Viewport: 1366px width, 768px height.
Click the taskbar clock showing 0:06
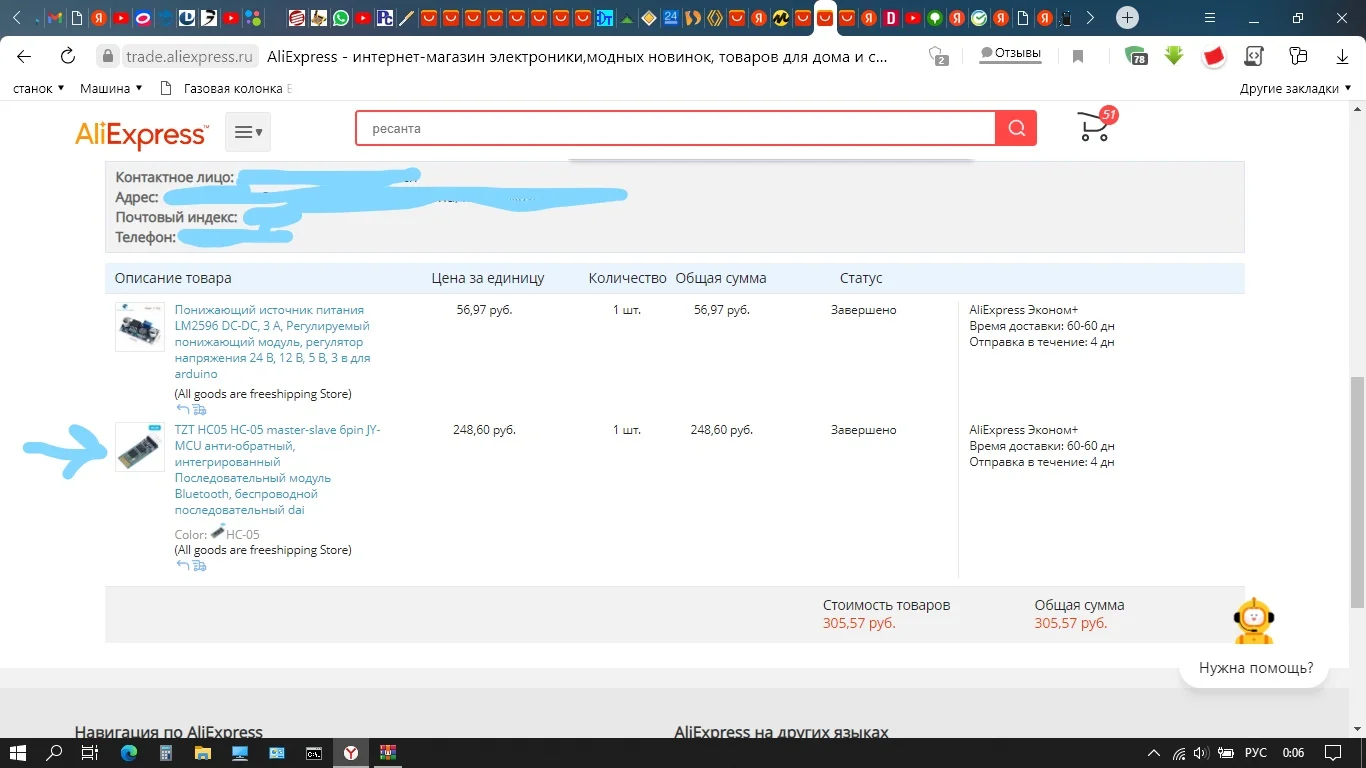click(x=1293, y=753)
